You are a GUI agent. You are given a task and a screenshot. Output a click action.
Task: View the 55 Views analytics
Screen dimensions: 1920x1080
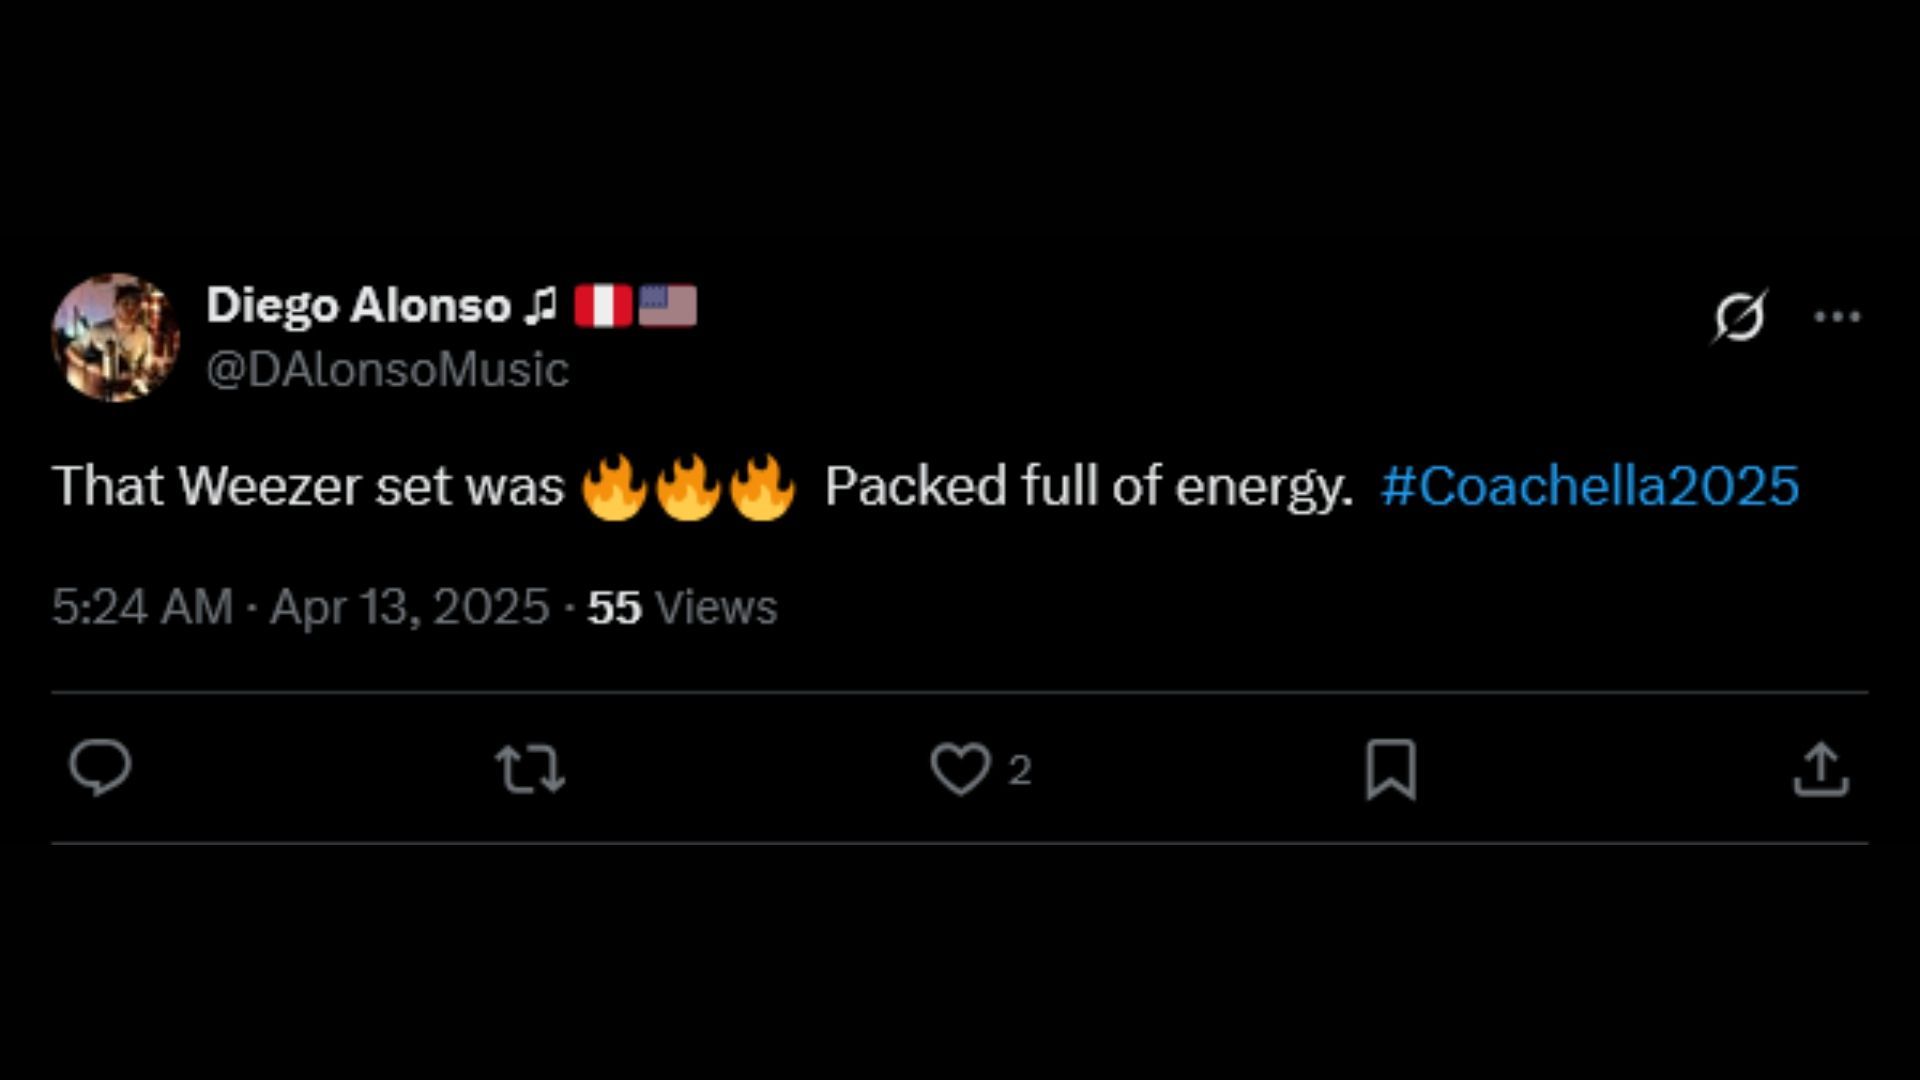tap(682, 607)
